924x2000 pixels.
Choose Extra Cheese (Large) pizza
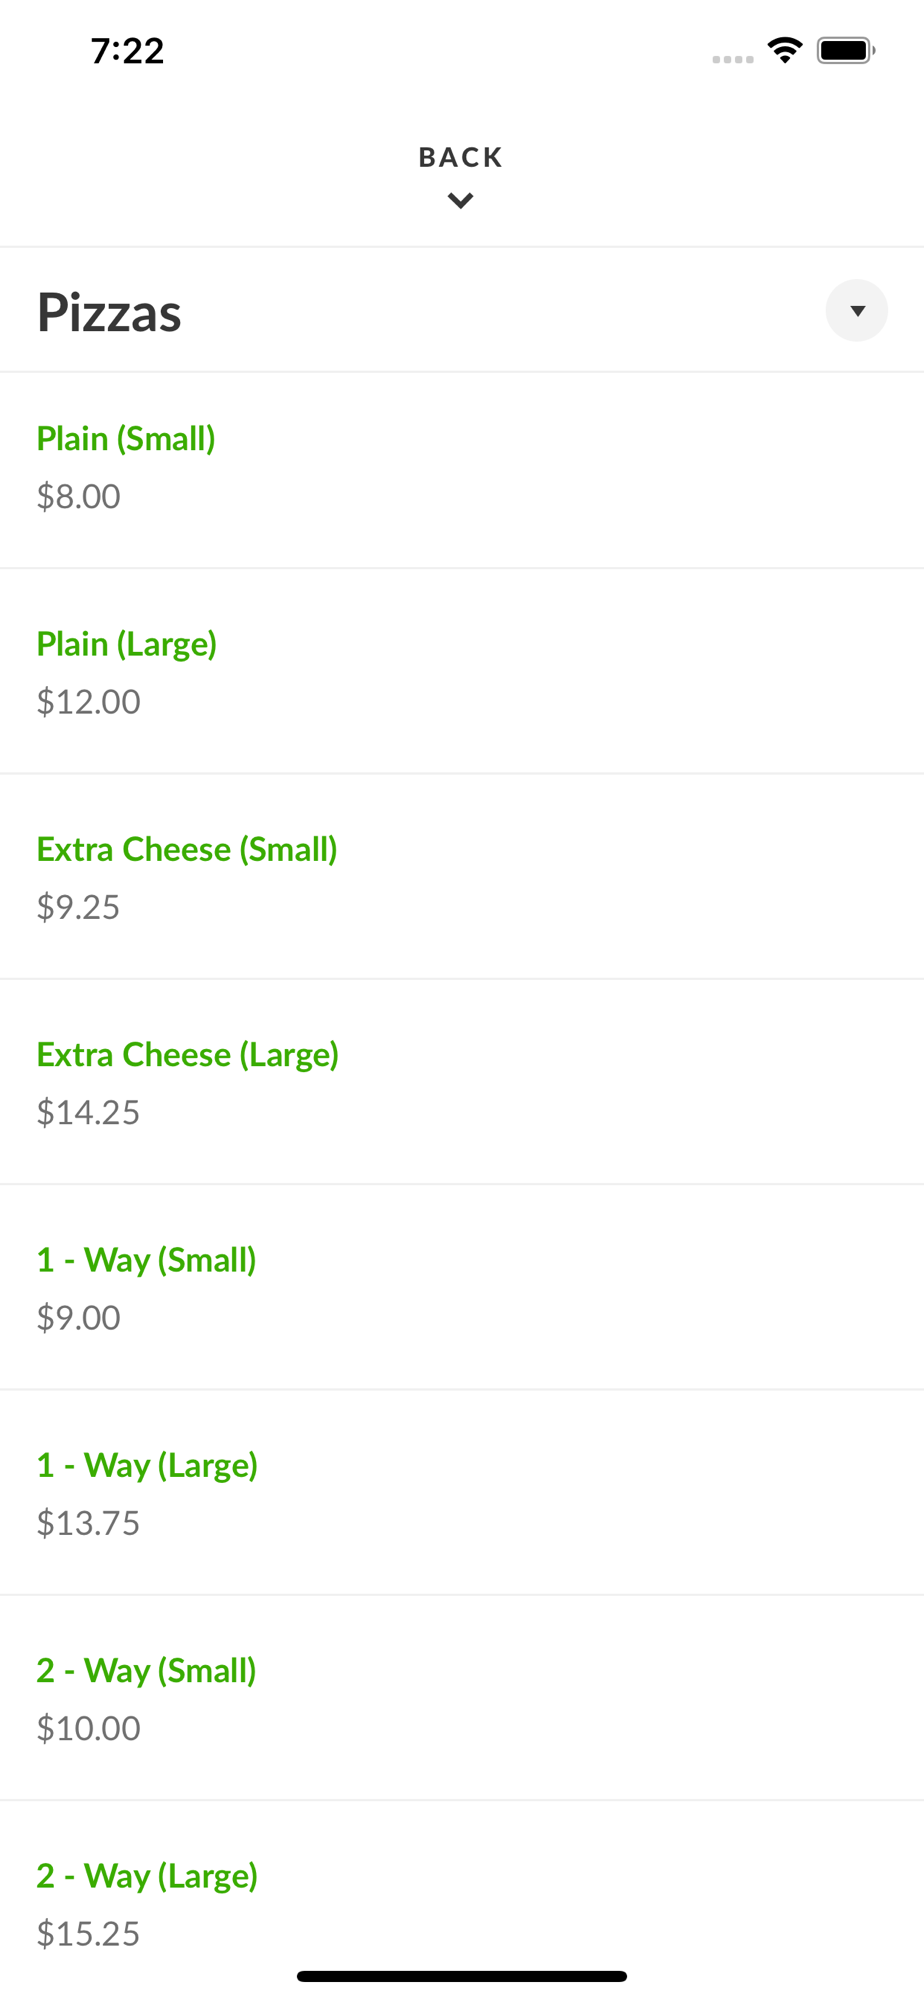(x=188, y=1055)
